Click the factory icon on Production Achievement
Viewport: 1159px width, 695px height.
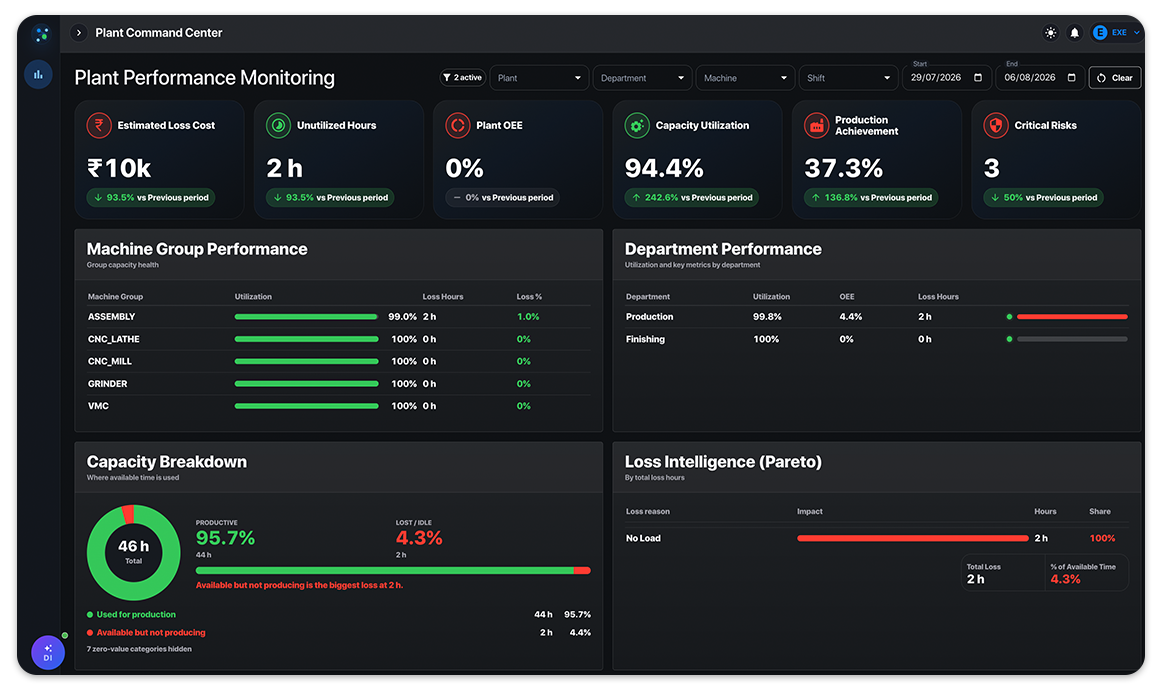[x=817, y=125]
